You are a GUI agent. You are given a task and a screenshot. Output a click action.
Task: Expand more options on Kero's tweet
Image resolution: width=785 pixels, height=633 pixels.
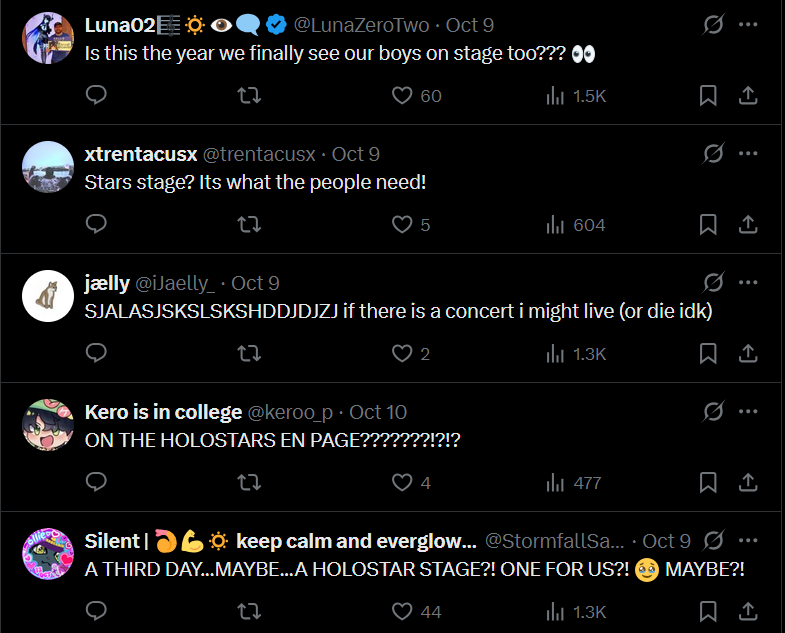click(x=748, y=412)
